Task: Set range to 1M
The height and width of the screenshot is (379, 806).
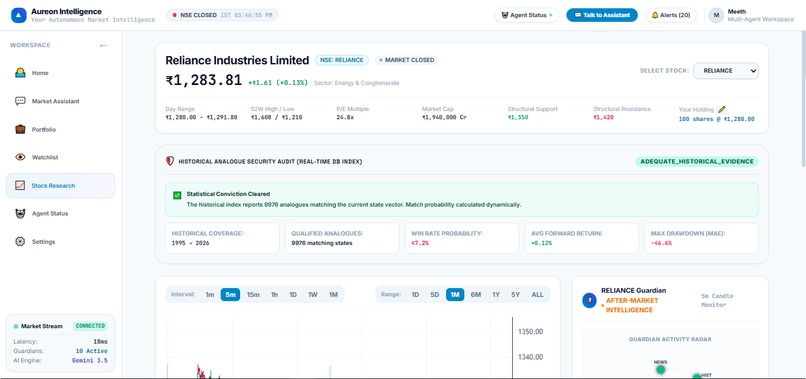Action: (x=455, y=295)
